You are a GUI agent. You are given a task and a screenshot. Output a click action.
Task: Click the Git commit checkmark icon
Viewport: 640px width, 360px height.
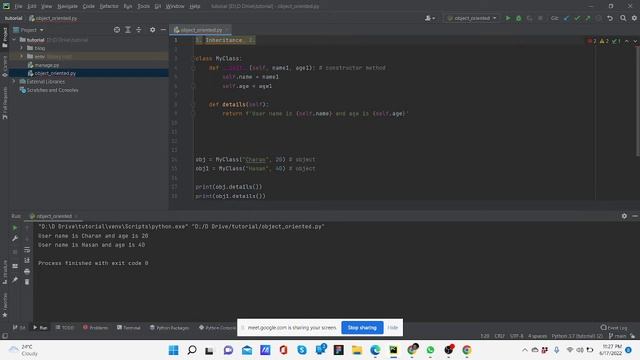click(x=577, y=18)
